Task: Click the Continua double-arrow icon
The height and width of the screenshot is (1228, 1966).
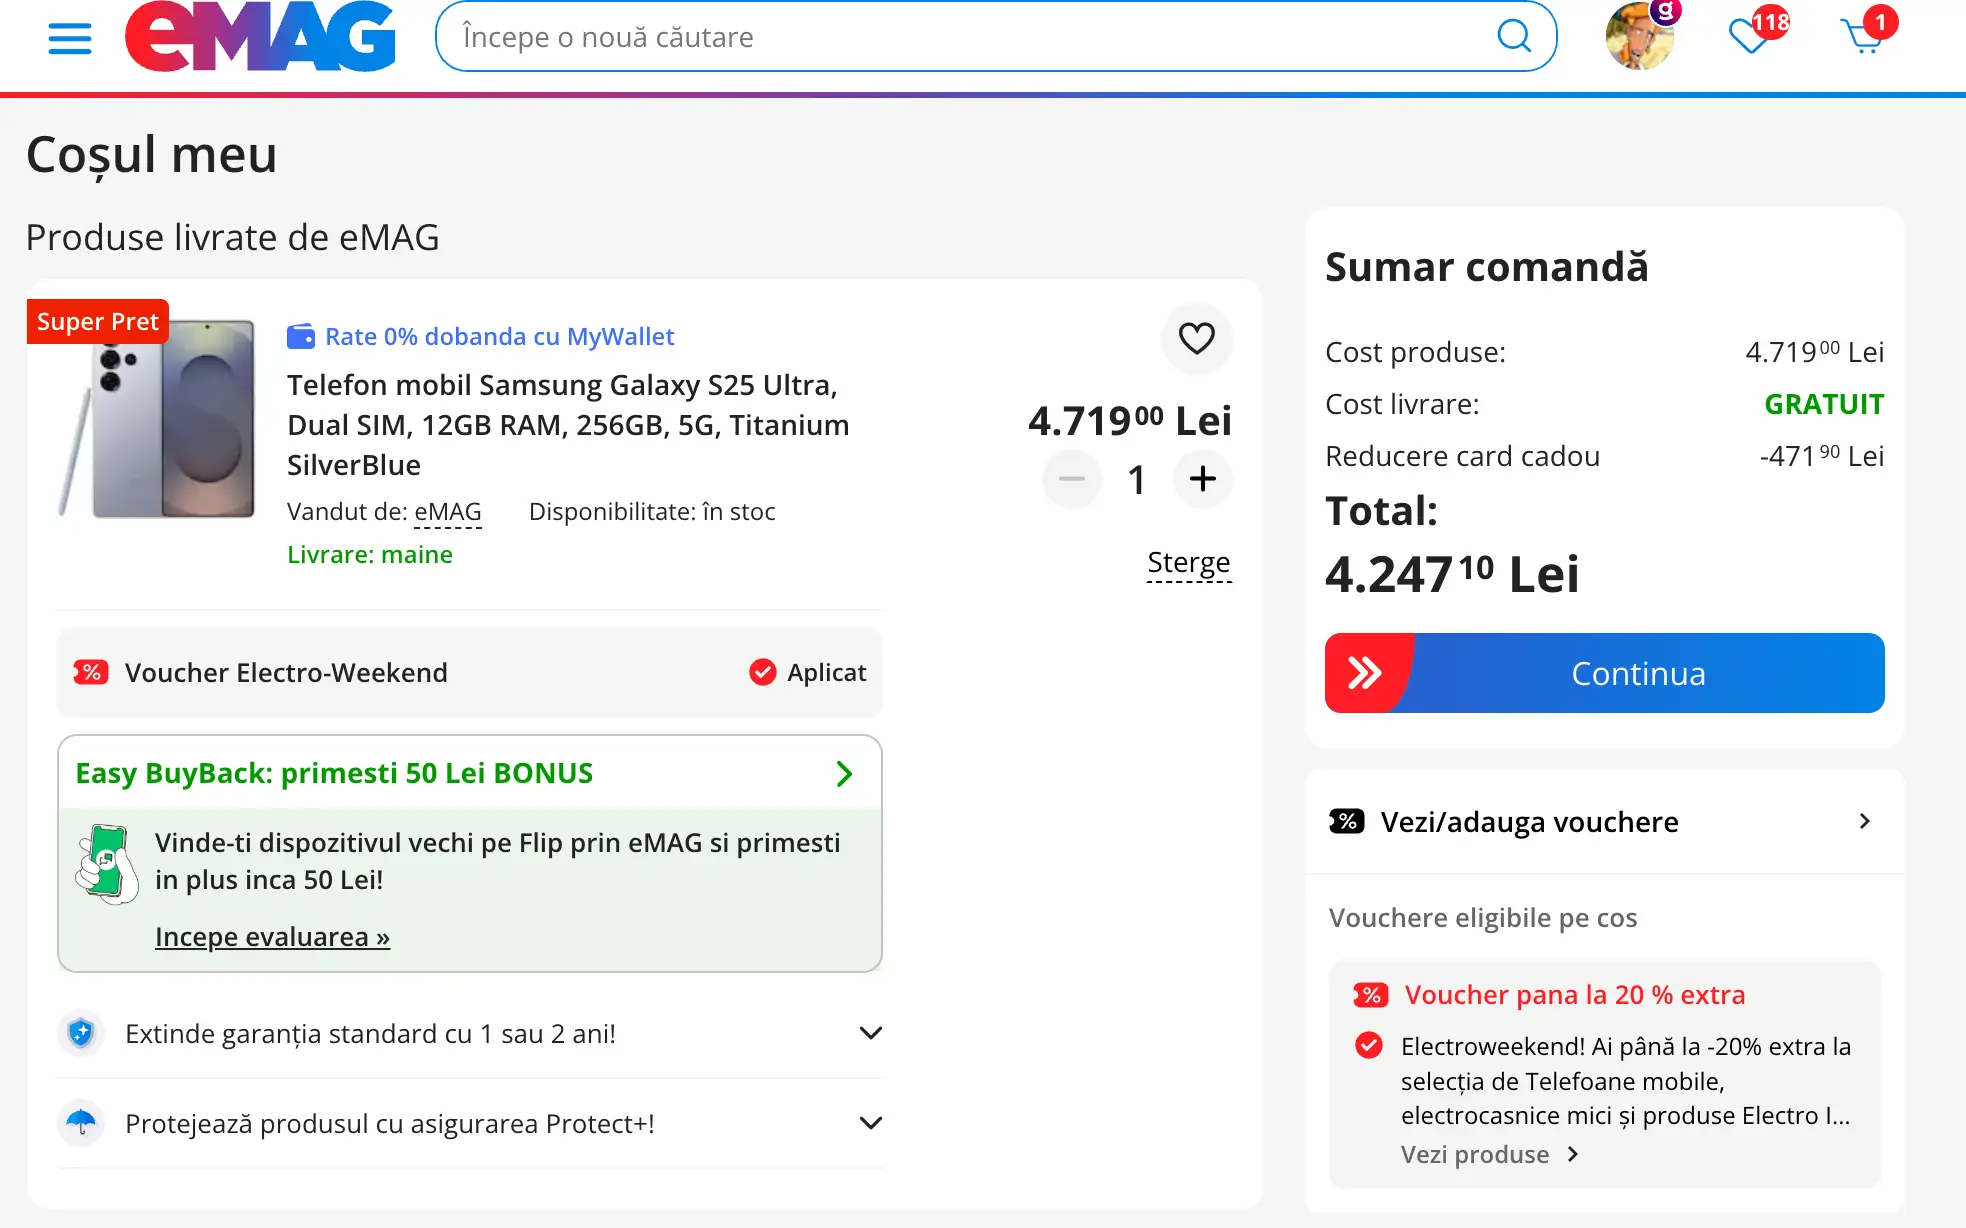Action: click(x=1364, y=673)
